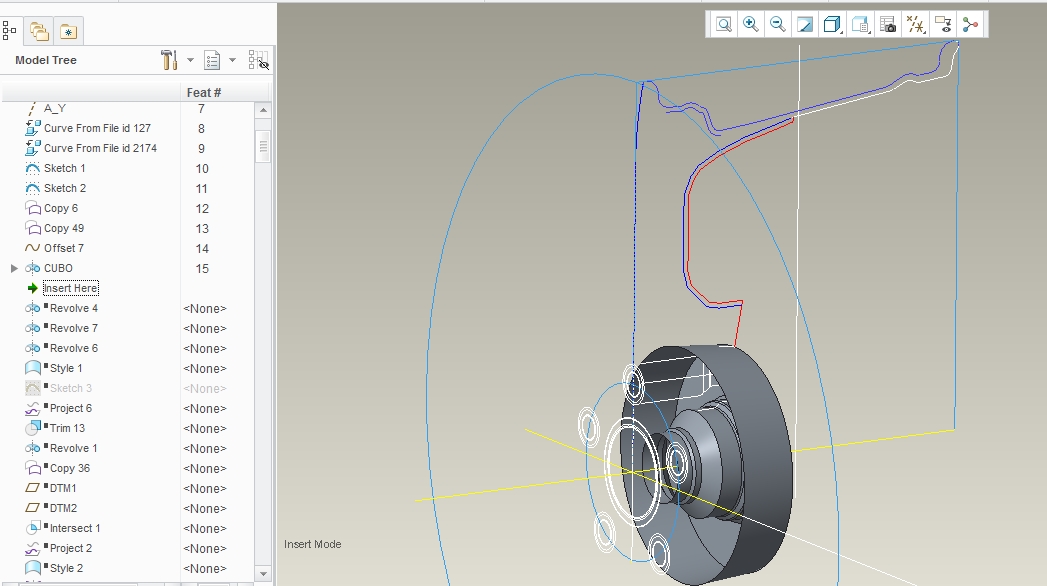Select Project 2 feature
The height and width of the screenshot is (586, 1047).
pos(71,549)
